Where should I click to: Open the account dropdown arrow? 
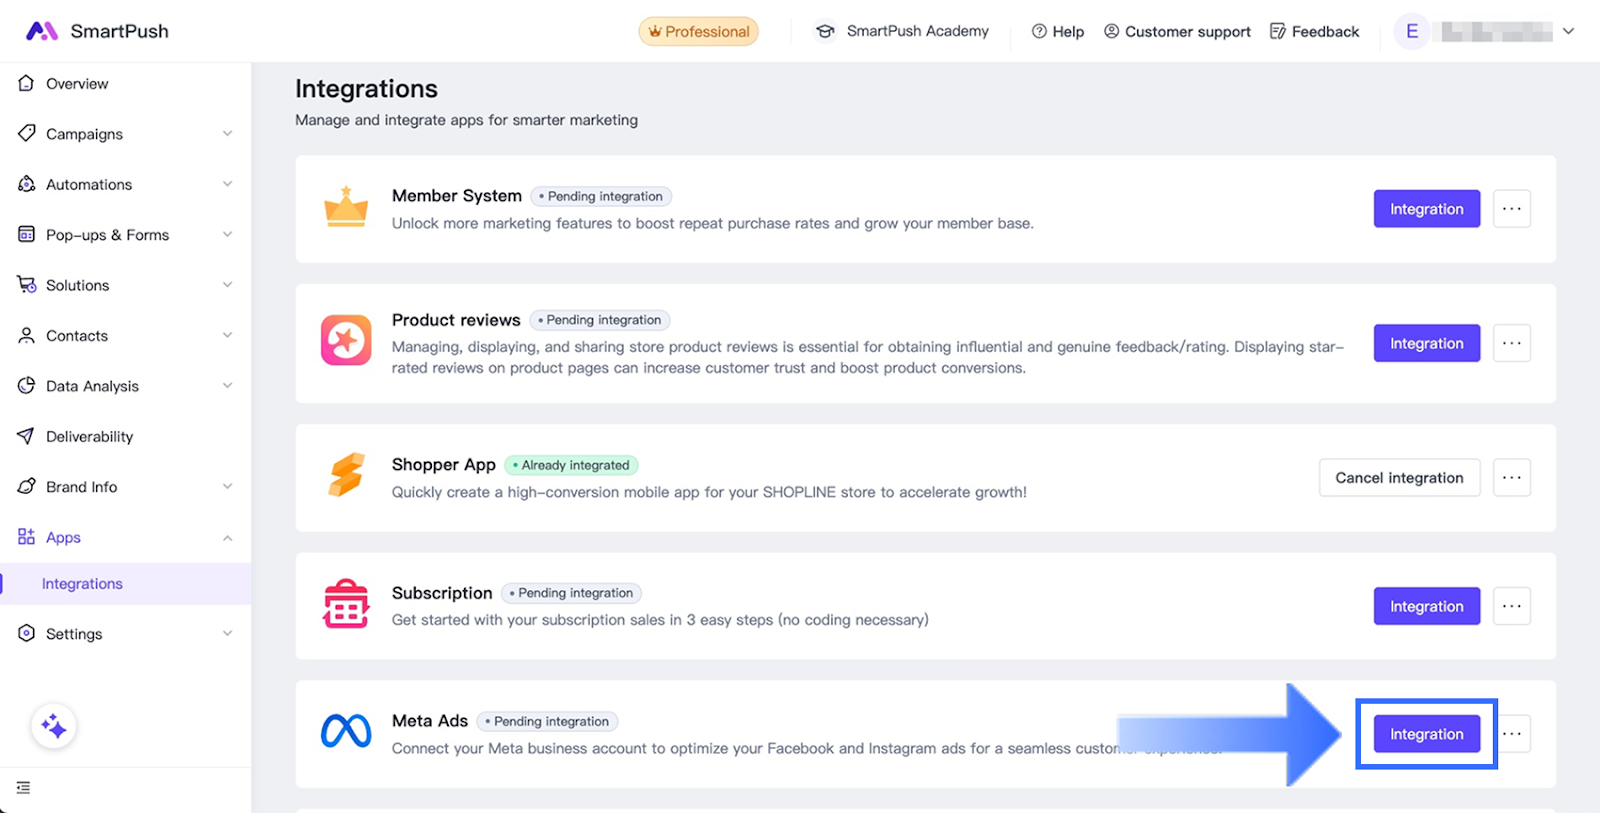tap(1568, 31)
